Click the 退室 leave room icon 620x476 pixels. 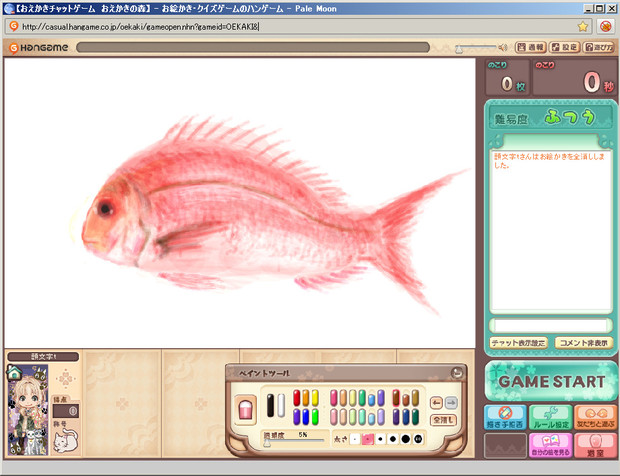pos(596,446)
